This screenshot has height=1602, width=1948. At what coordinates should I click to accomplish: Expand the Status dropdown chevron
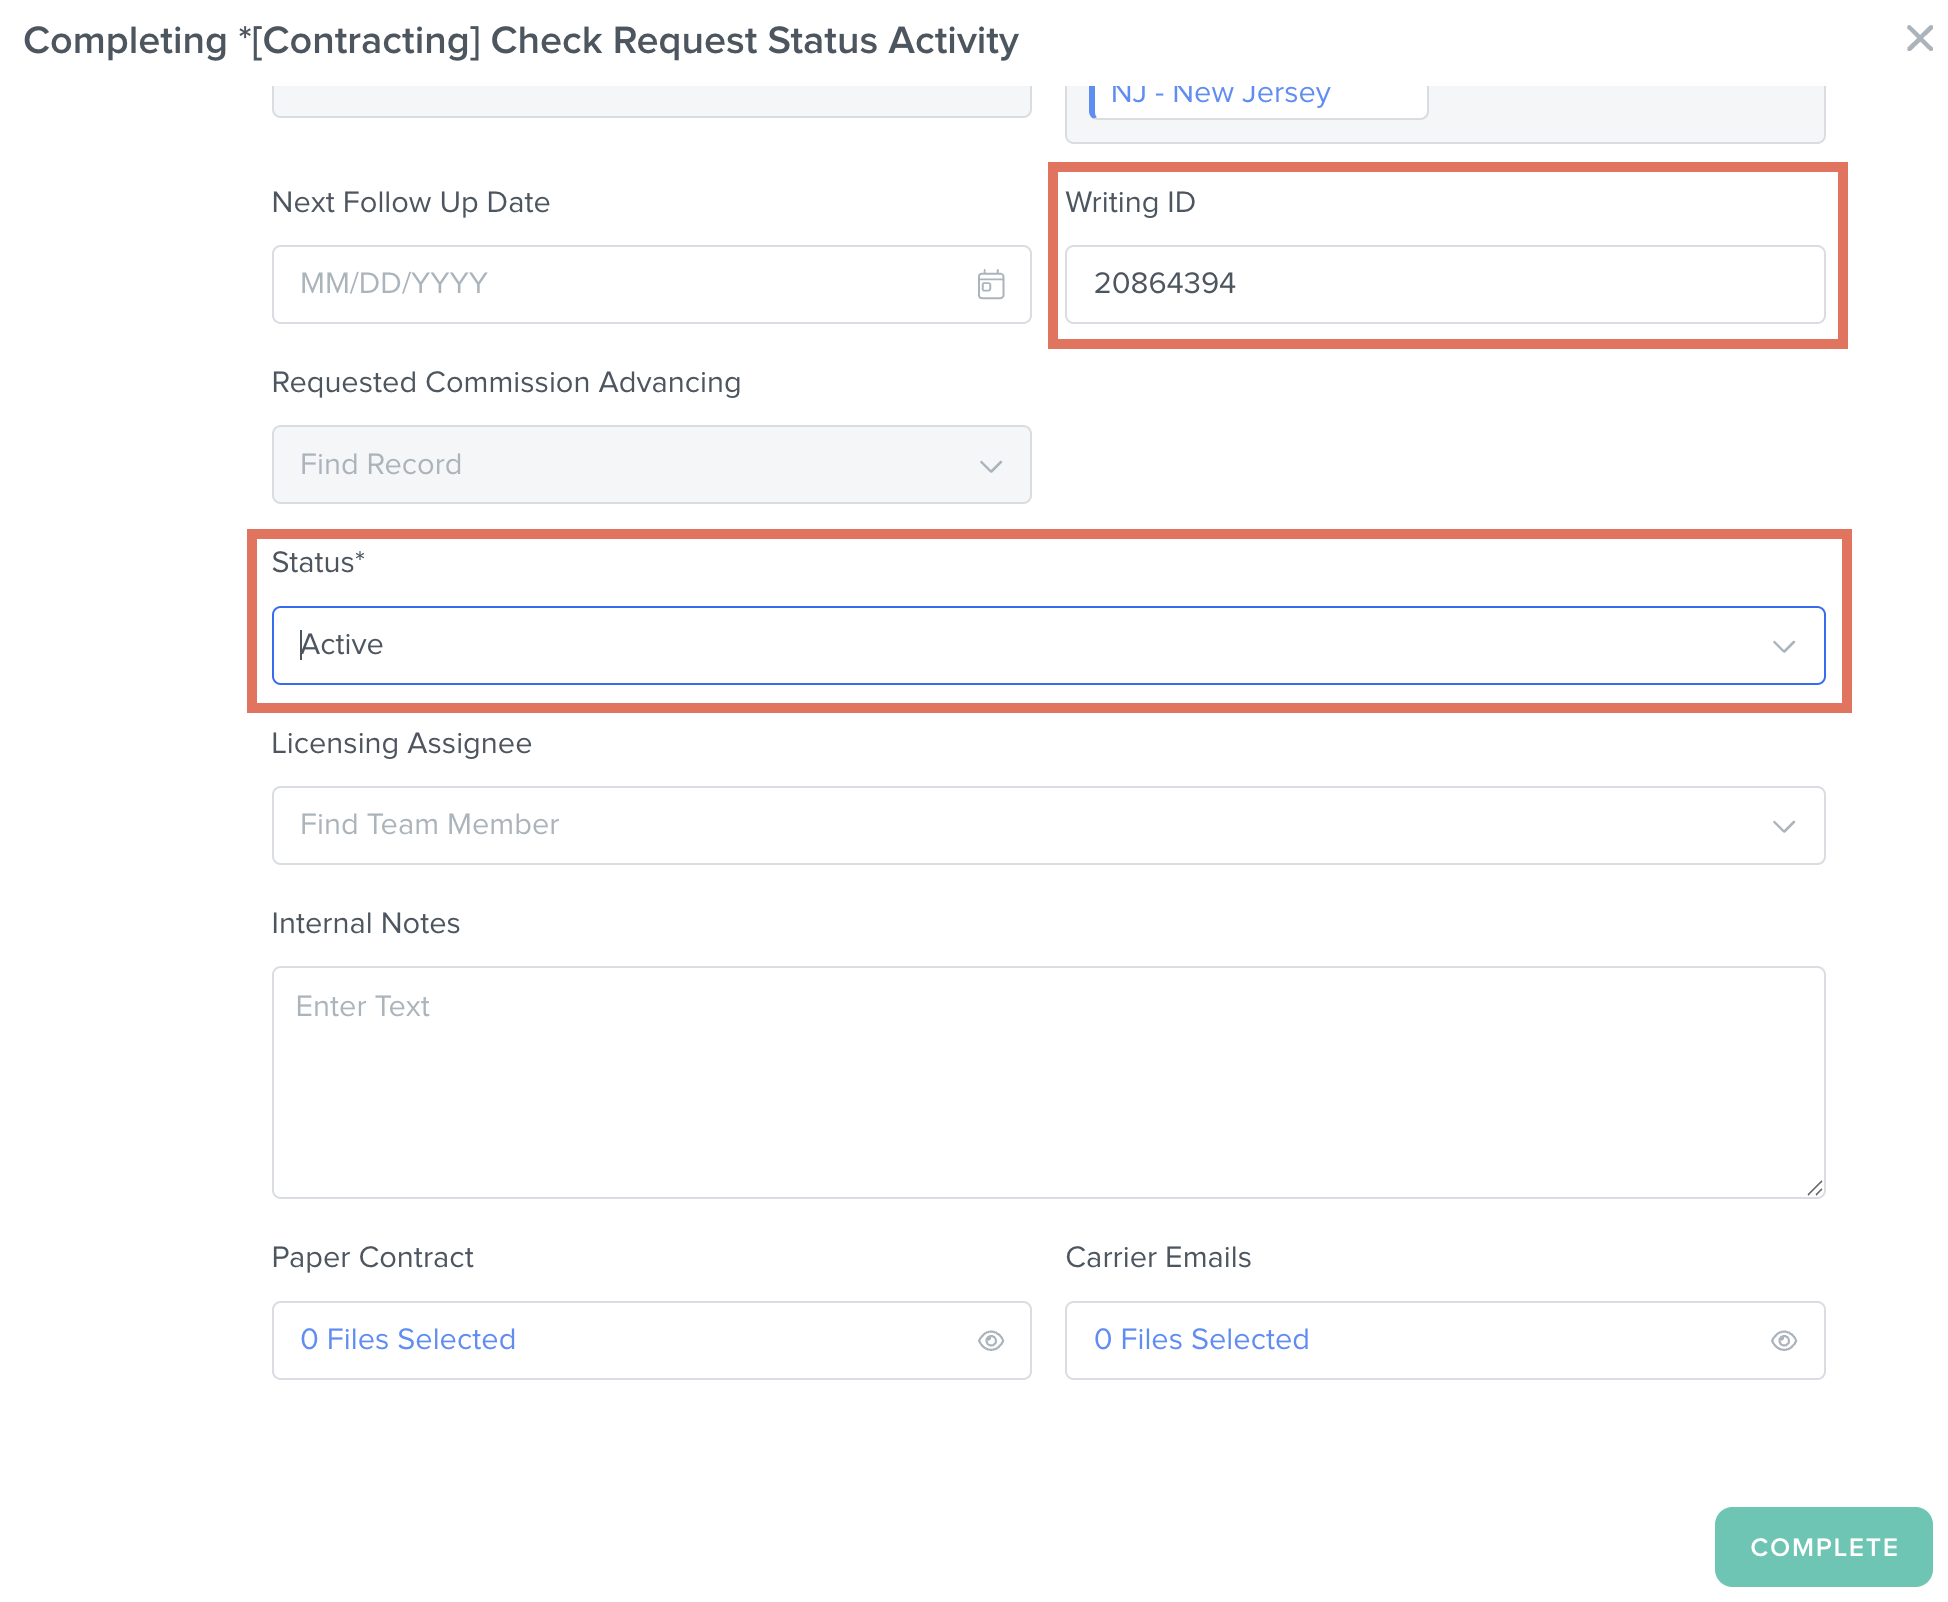tap(1783, 646)
